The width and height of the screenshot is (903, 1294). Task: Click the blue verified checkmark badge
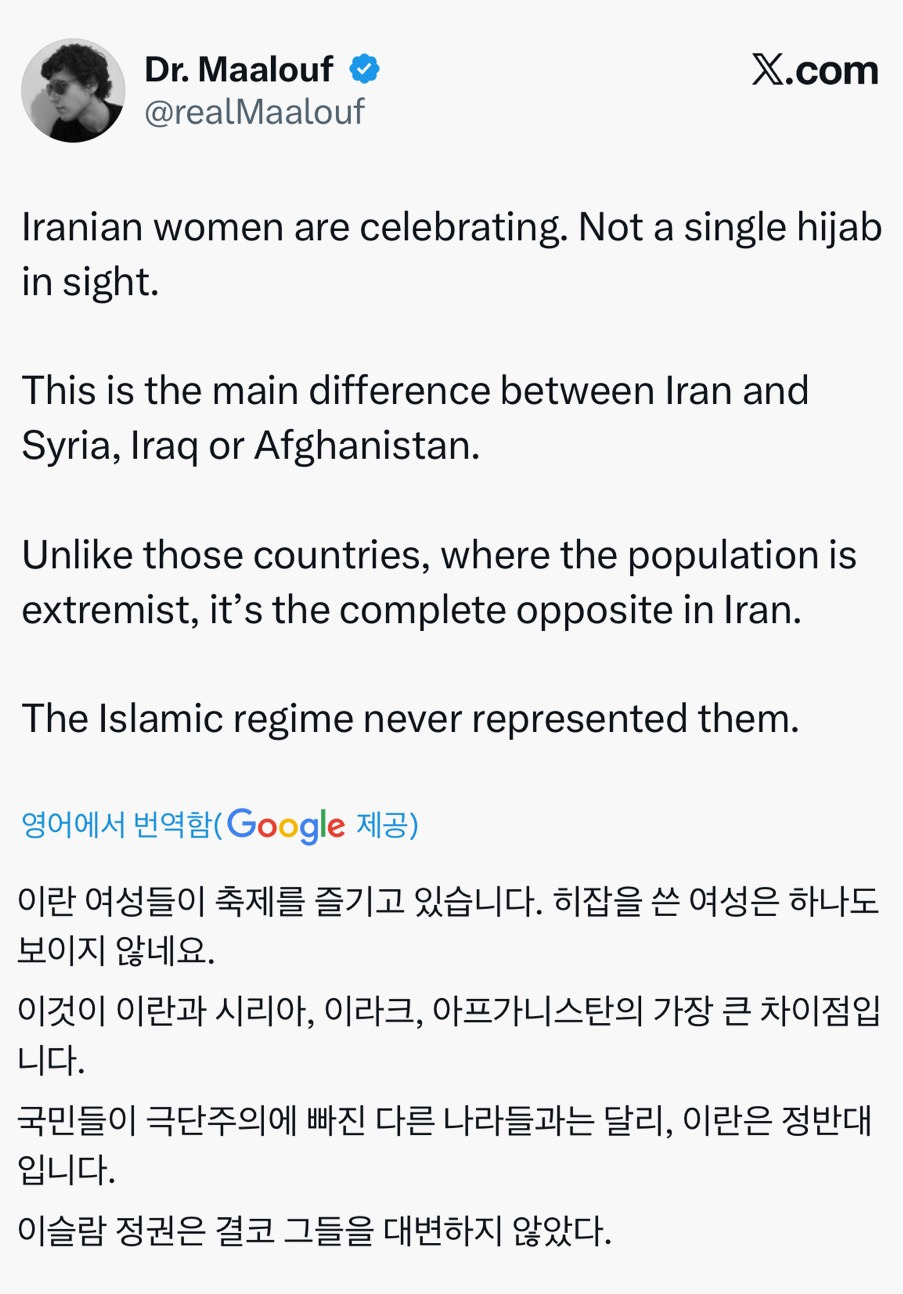click(364, 69)
